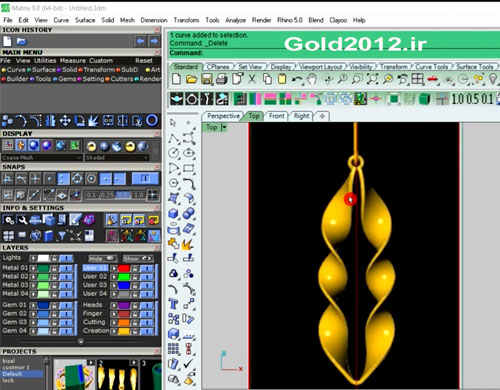Click the orange Cutting layer color swatch
The height and width of the screenshot is (390, 500).
click(x=124, y=322)
